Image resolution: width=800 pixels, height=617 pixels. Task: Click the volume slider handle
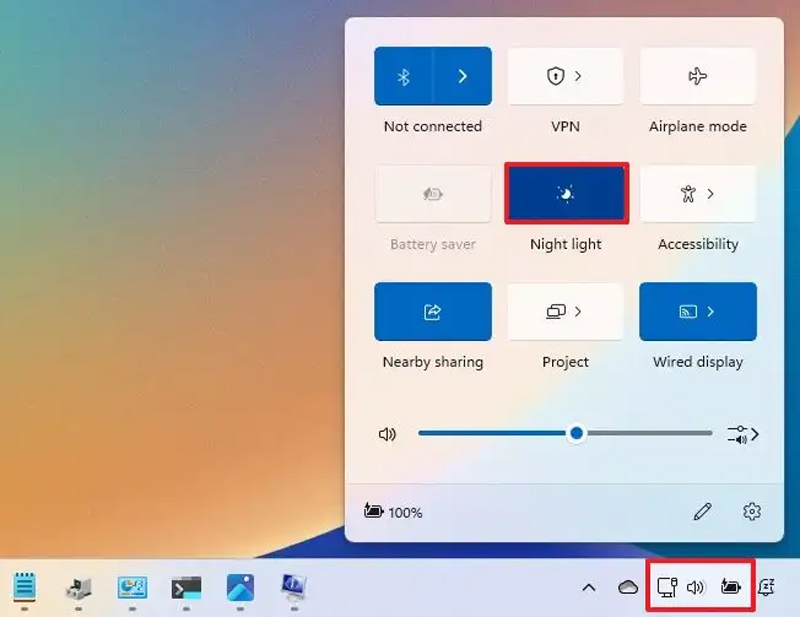576,434
